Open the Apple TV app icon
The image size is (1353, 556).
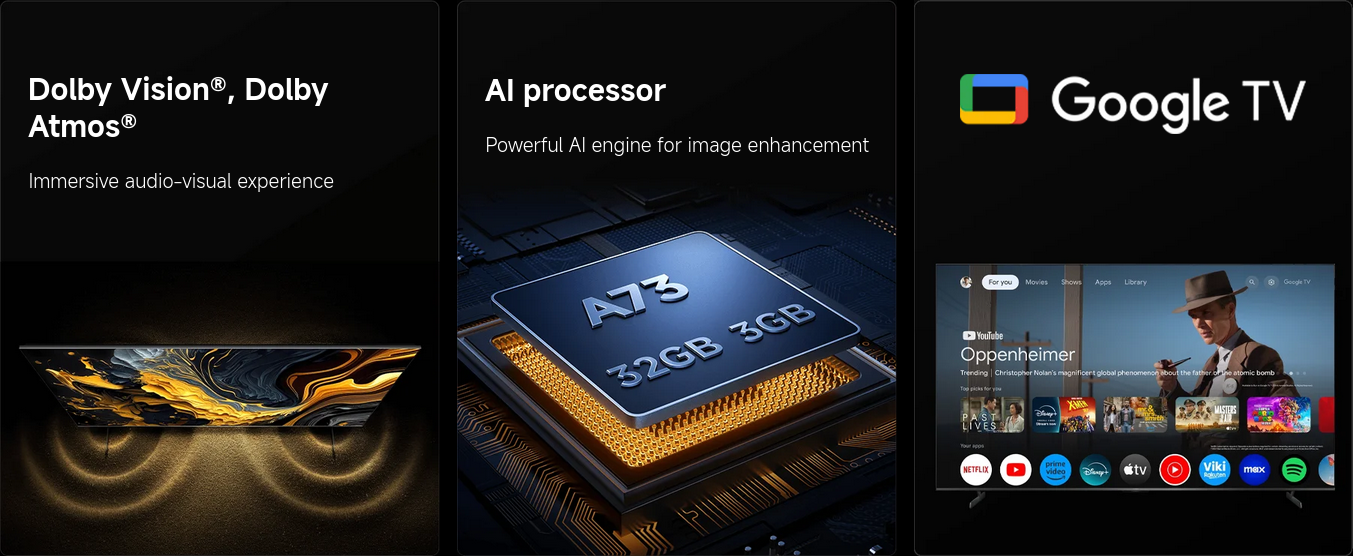pyautogui.click(x=1135, y=469)
